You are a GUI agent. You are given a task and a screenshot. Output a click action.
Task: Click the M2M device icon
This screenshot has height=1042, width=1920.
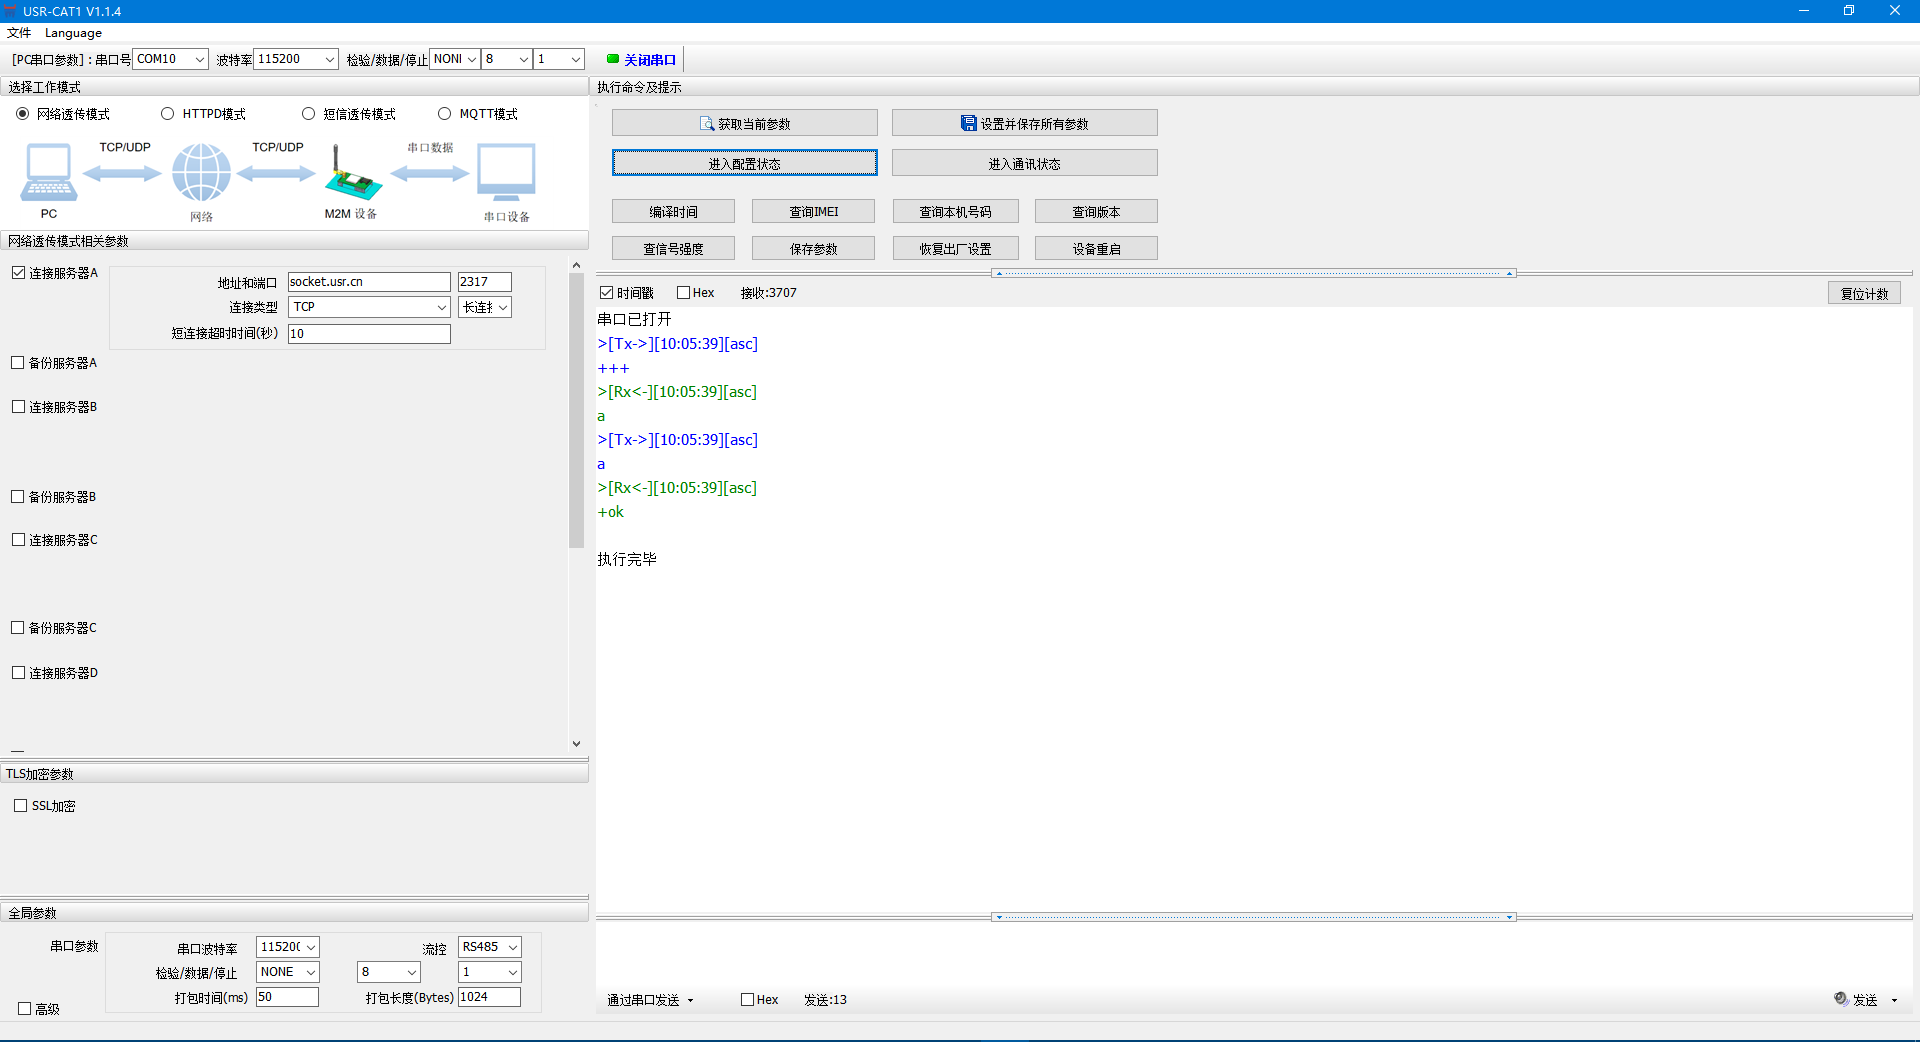352,176
